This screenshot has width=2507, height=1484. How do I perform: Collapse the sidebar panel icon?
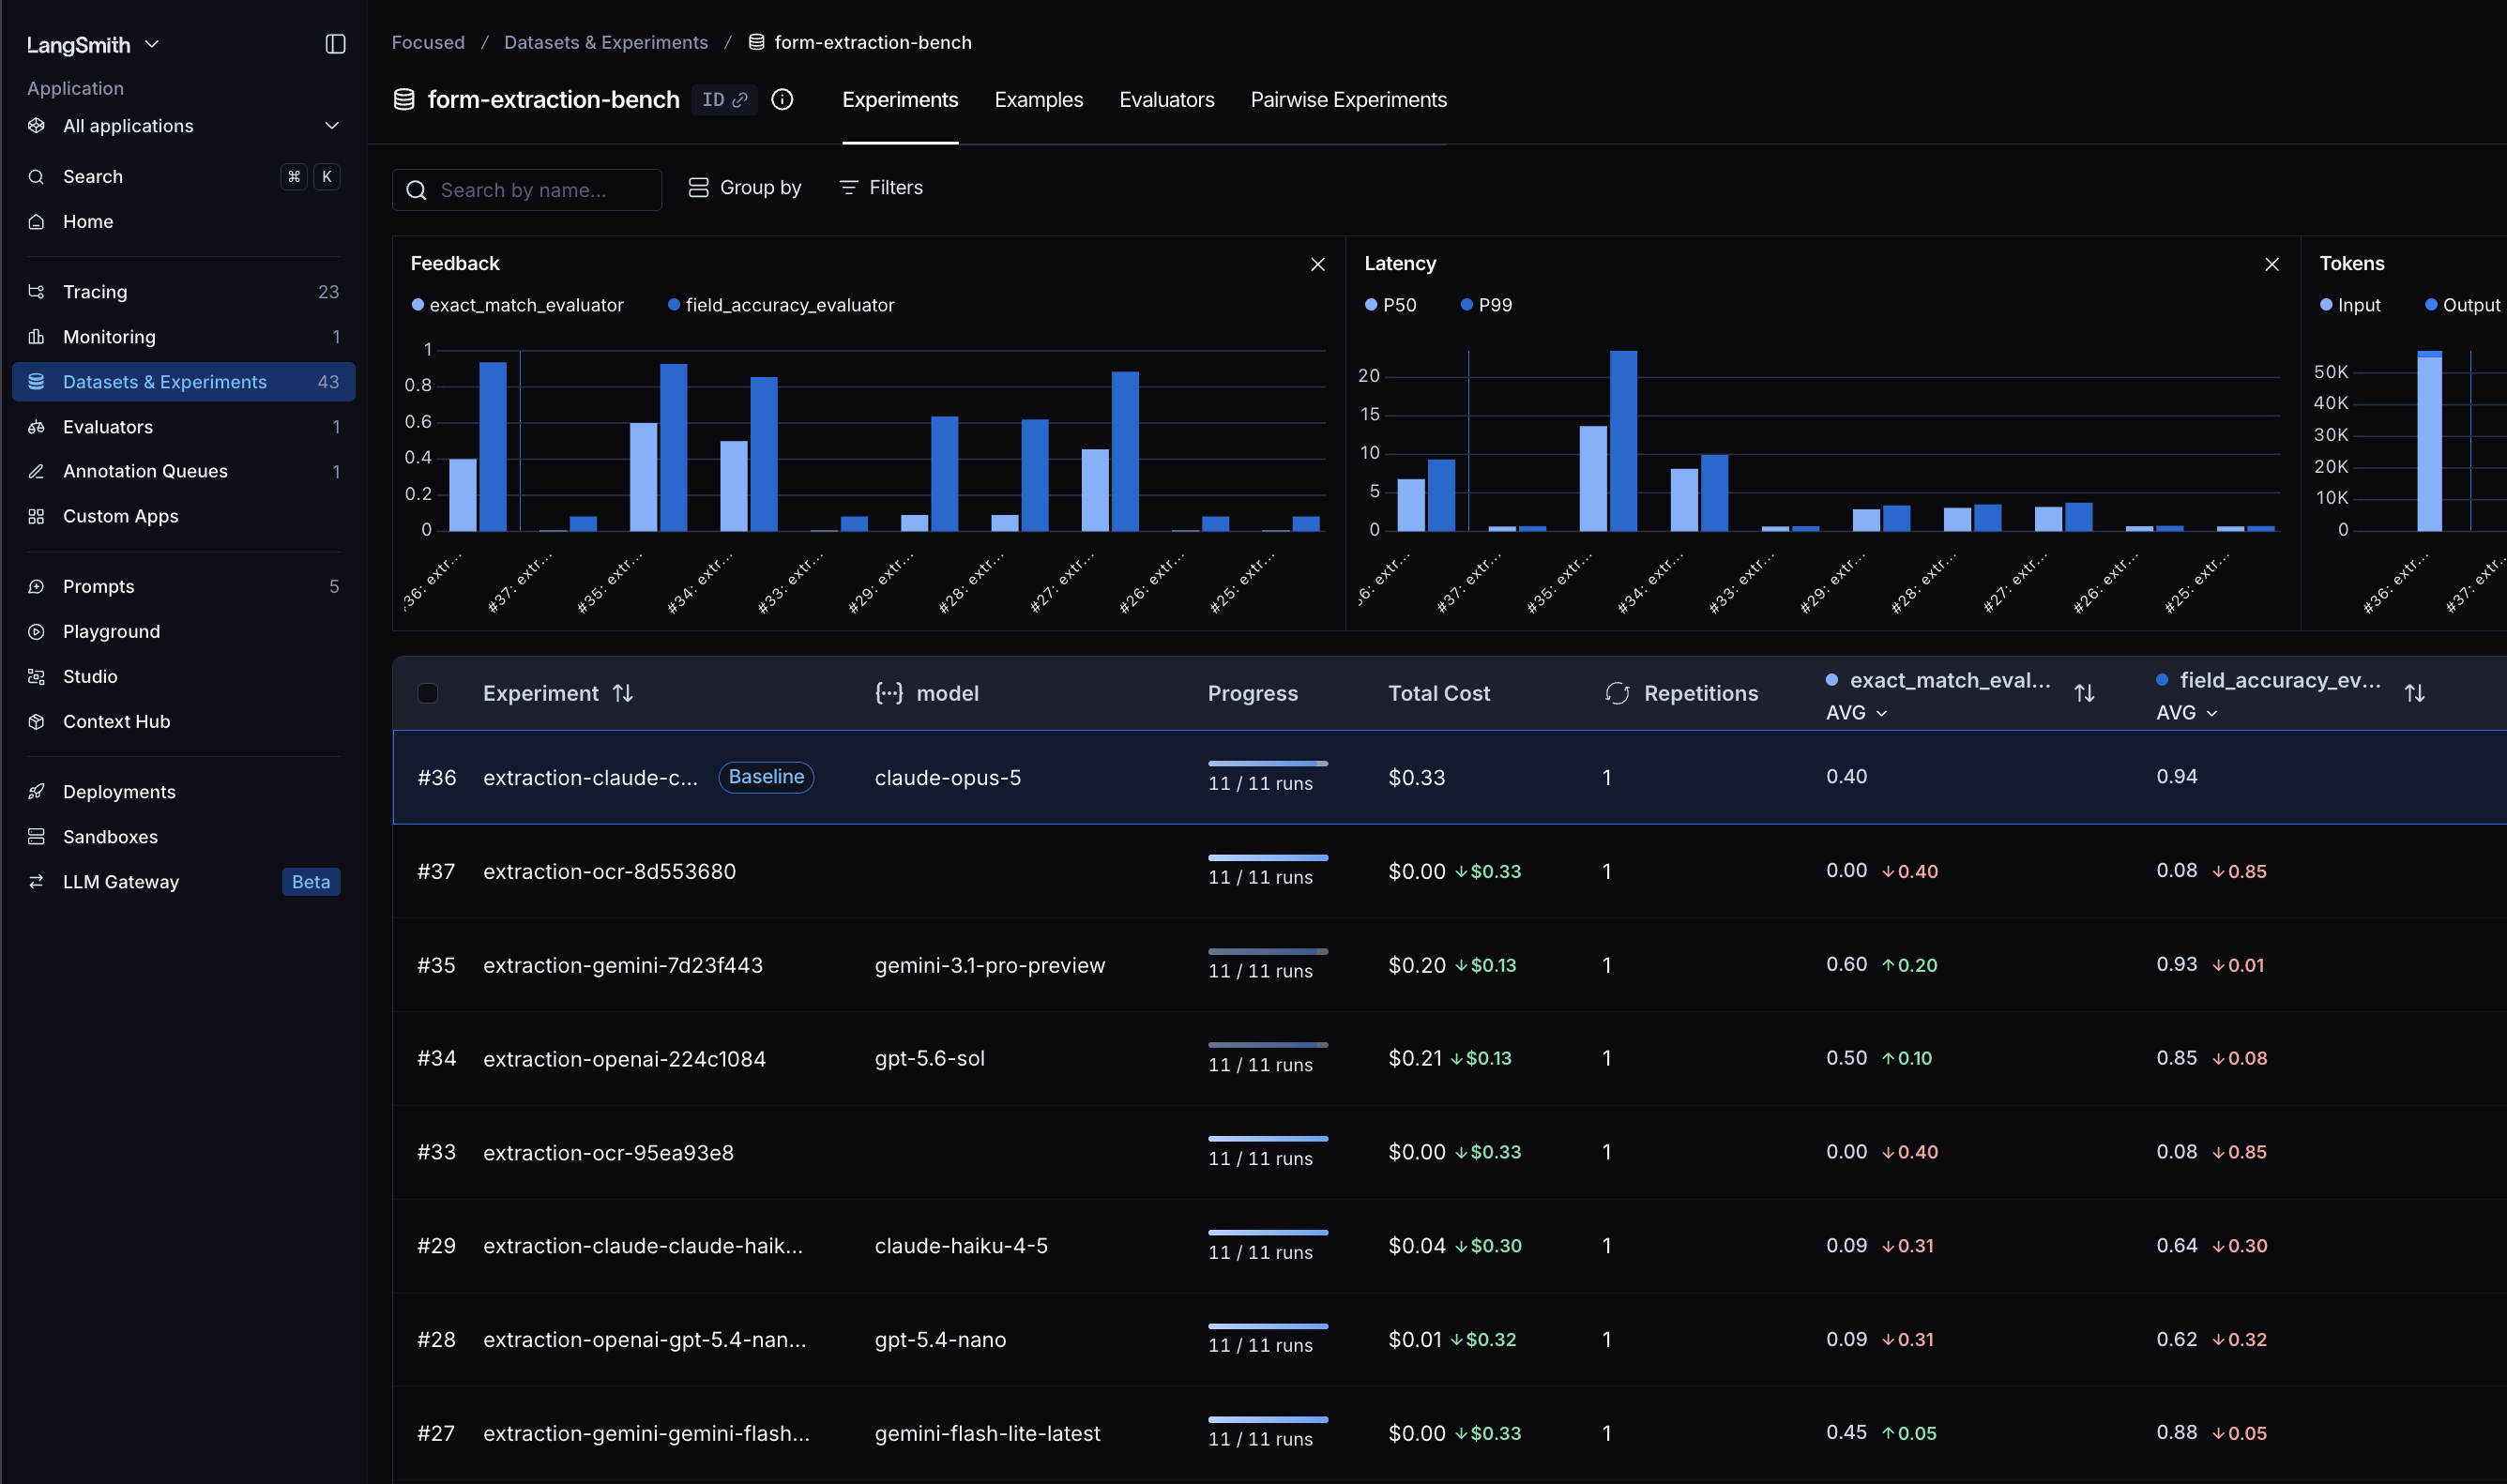335,44
